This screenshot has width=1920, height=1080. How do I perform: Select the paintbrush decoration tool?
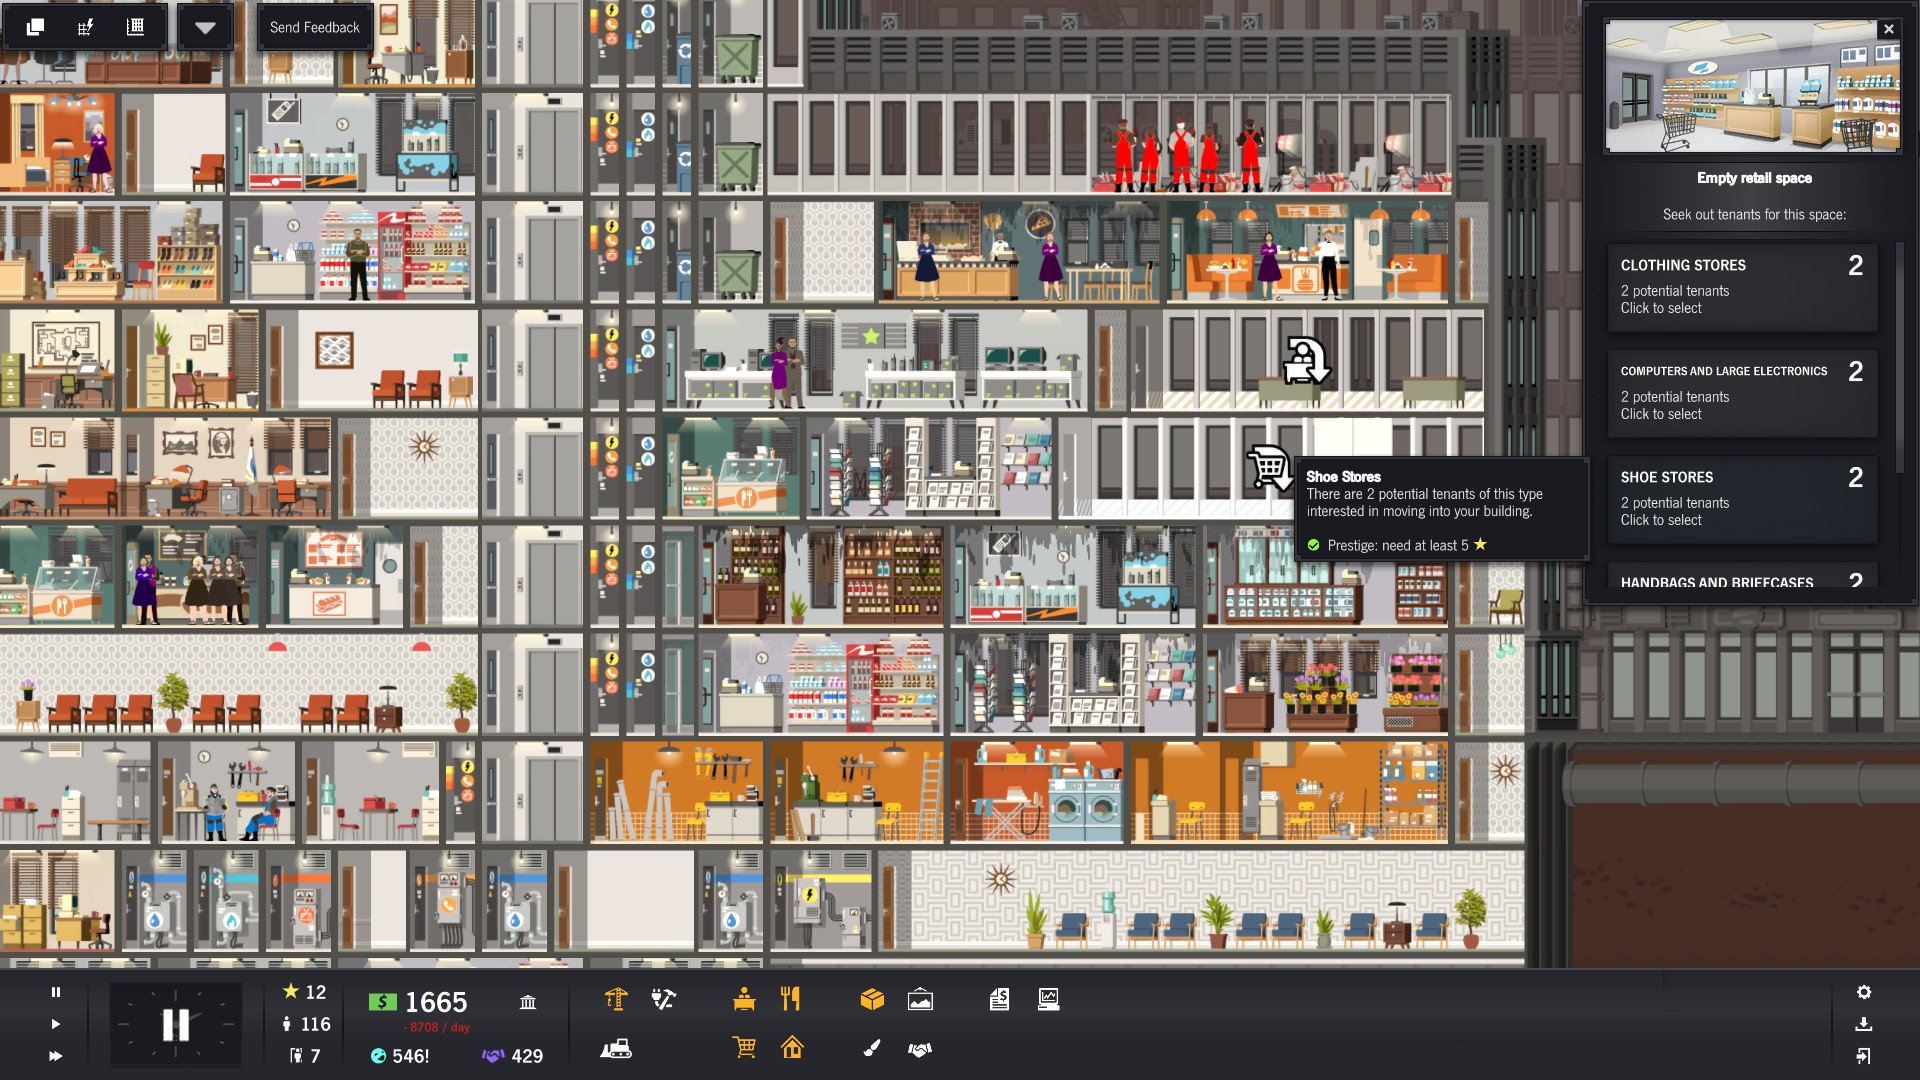[x=868, y=1050]
